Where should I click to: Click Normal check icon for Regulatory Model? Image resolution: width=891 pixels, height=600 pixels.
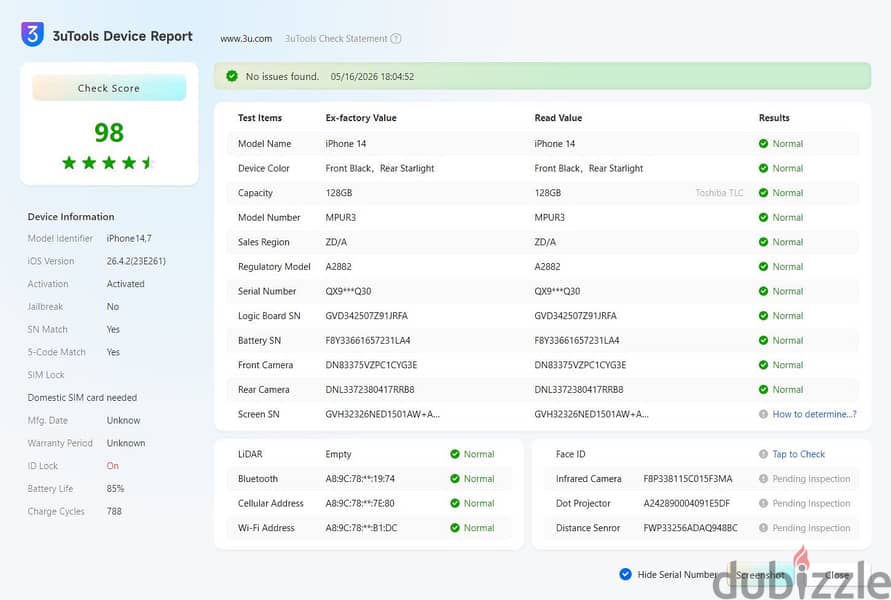point(763,266)
